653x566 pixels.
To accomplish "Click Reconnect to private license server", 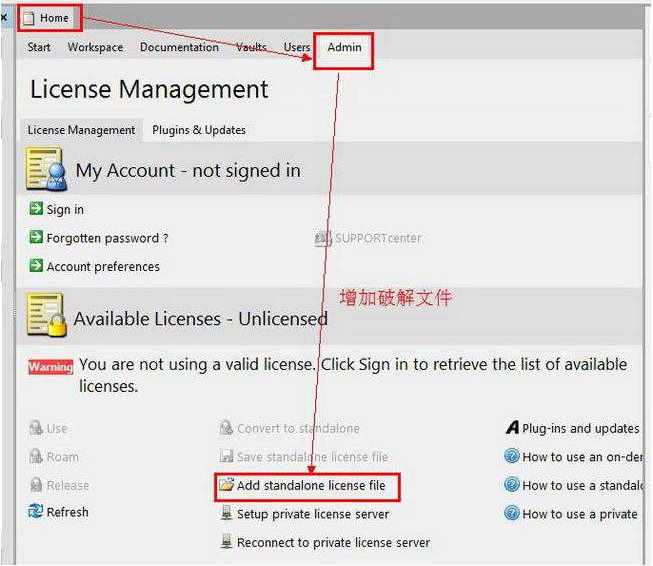I will coord(333,542).
